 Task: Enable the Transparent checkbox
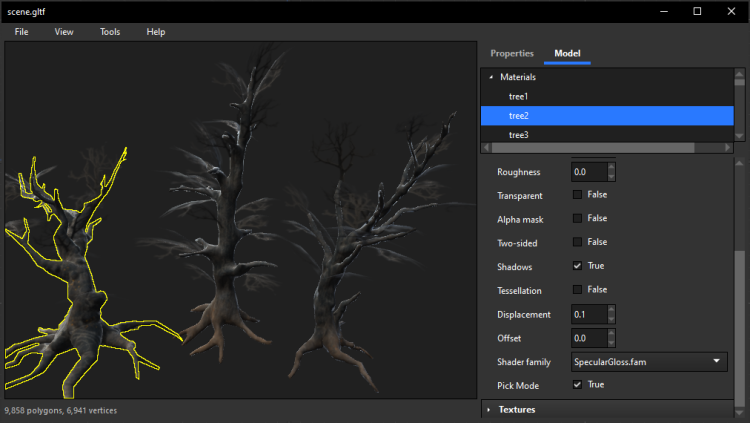tap(577, 194)
